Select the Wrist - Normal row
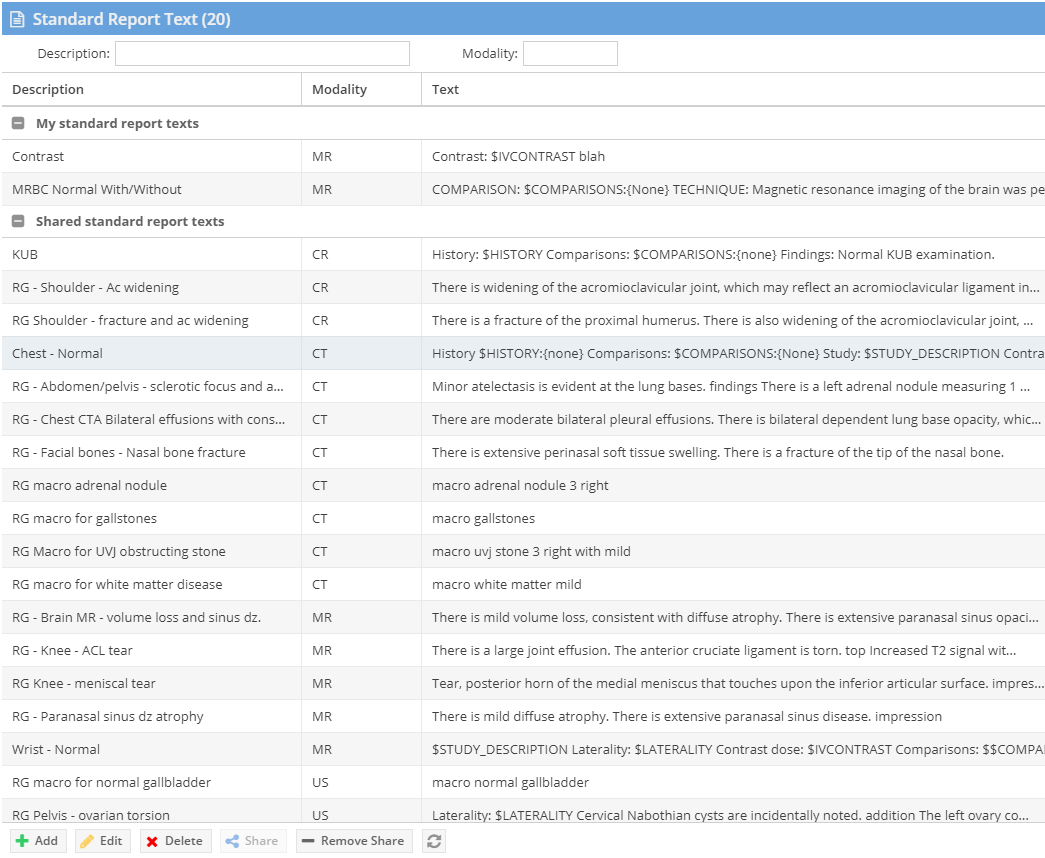The image size is (1045, 858). 523,749
